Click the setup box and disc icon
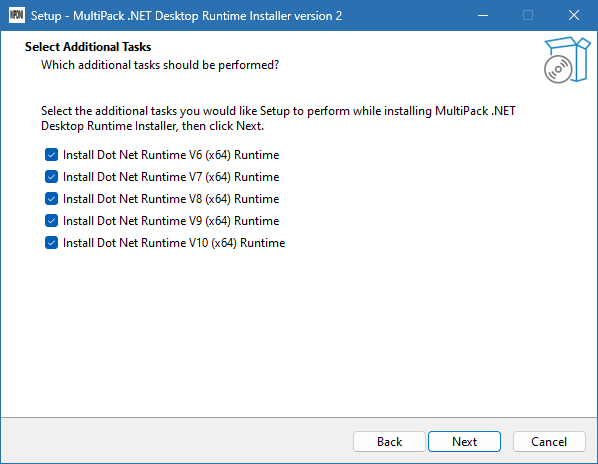 (x=567, y=60)
